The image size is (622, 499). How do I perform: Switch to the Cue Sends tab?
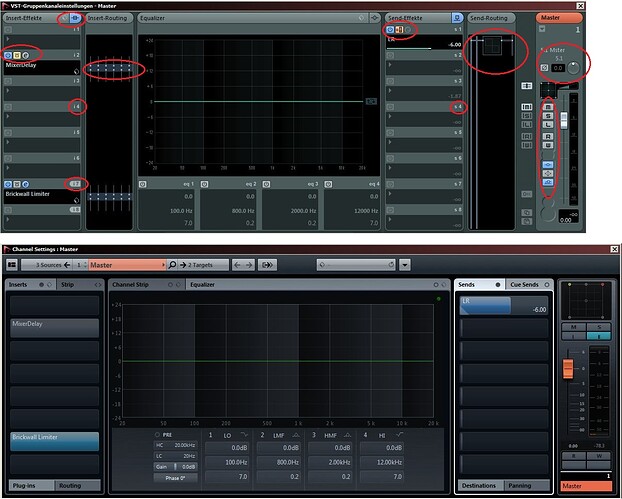coord(530,285)
